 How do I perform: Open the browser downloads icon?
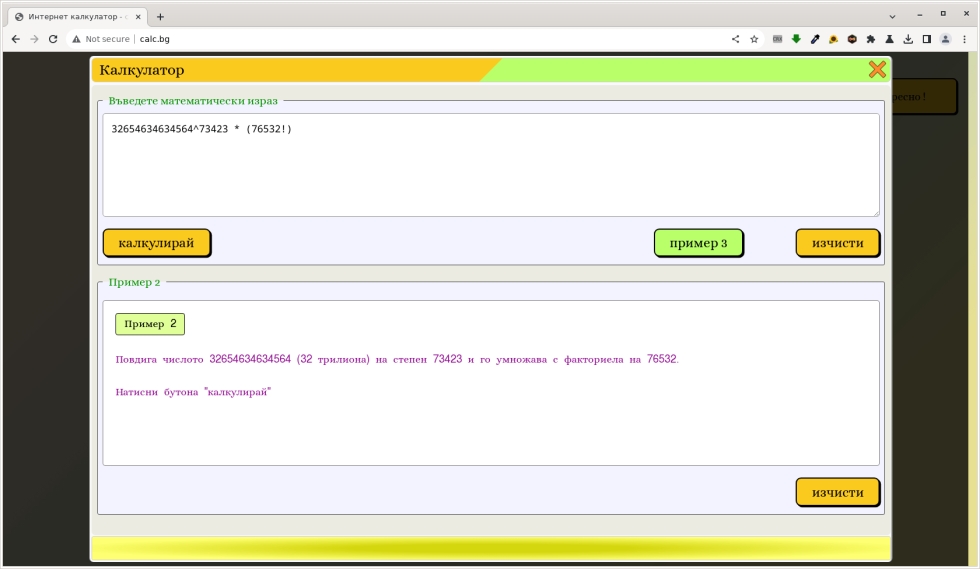click(908, 39)
